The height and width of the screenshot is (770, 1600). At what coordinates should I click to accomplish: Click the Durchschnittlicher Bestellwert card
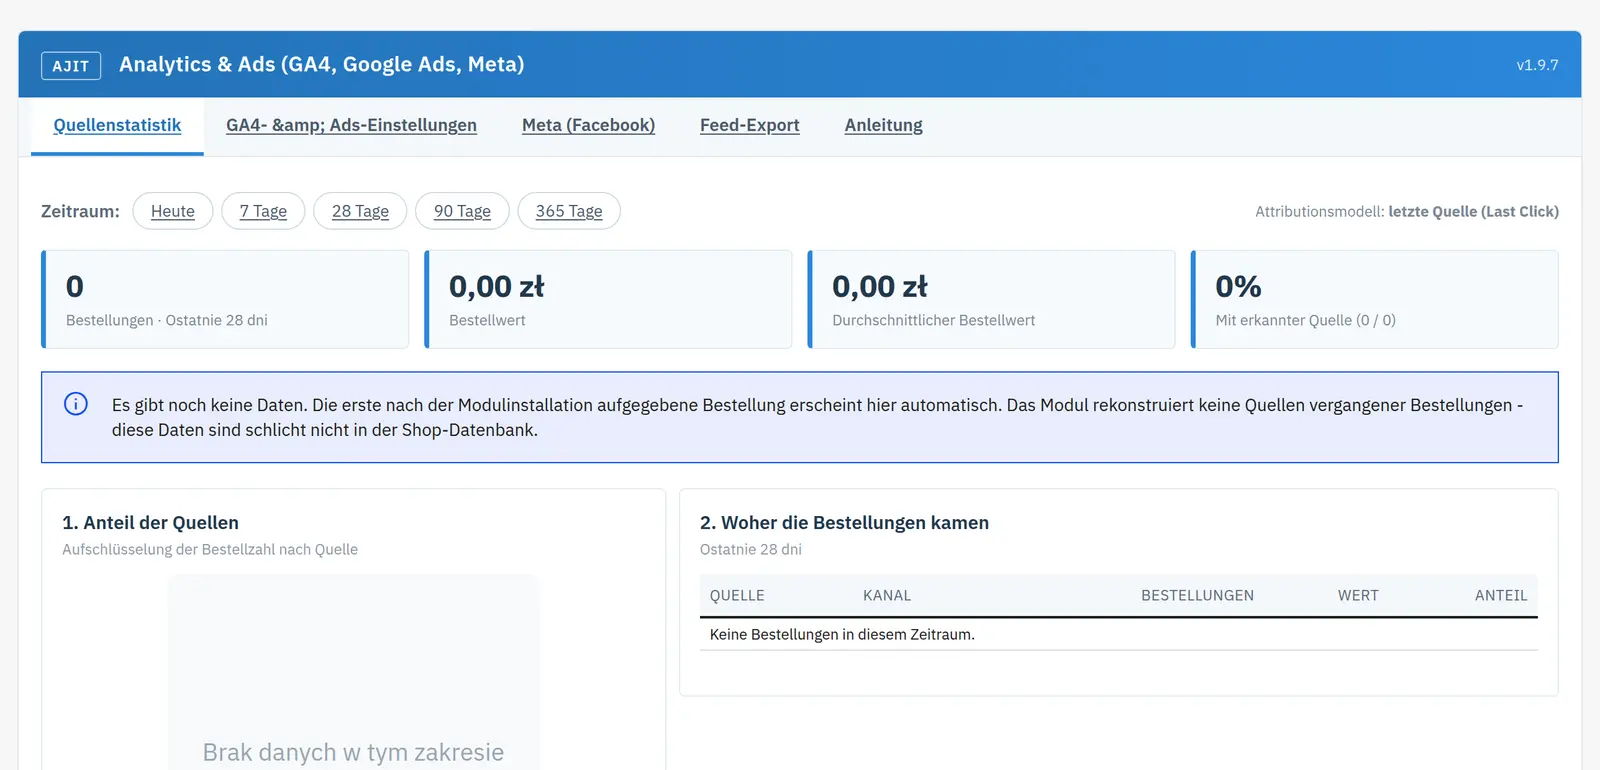[x=991, y=299]
